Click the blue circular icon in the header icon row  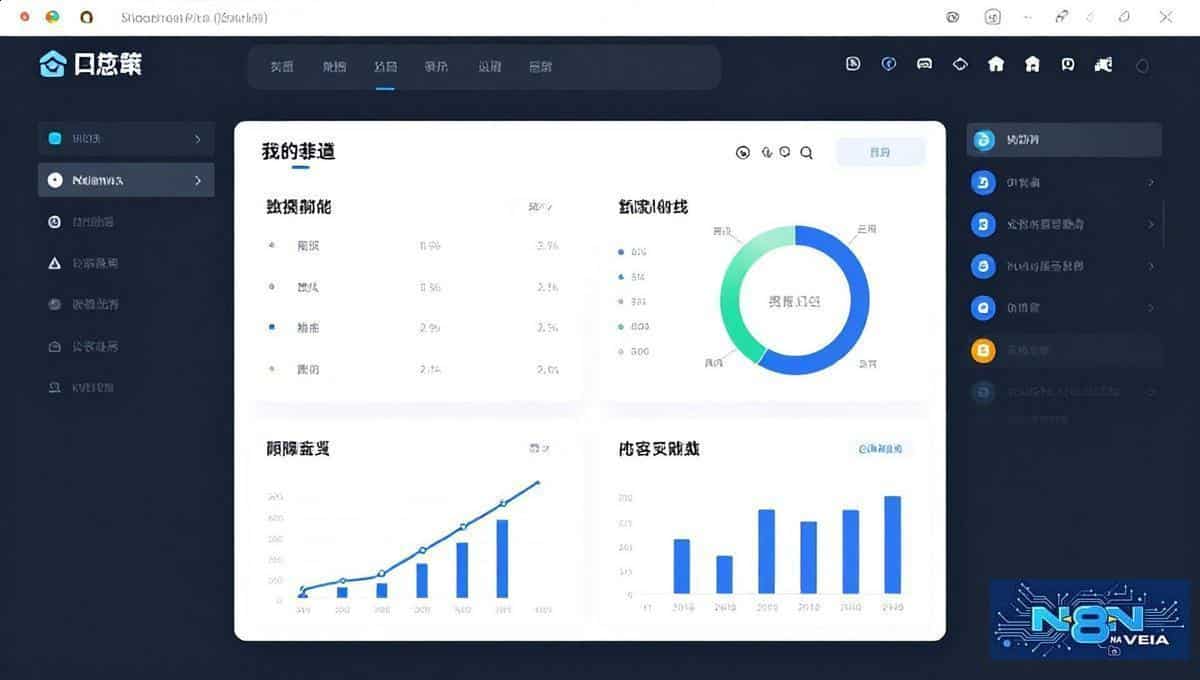pos(888,64)
